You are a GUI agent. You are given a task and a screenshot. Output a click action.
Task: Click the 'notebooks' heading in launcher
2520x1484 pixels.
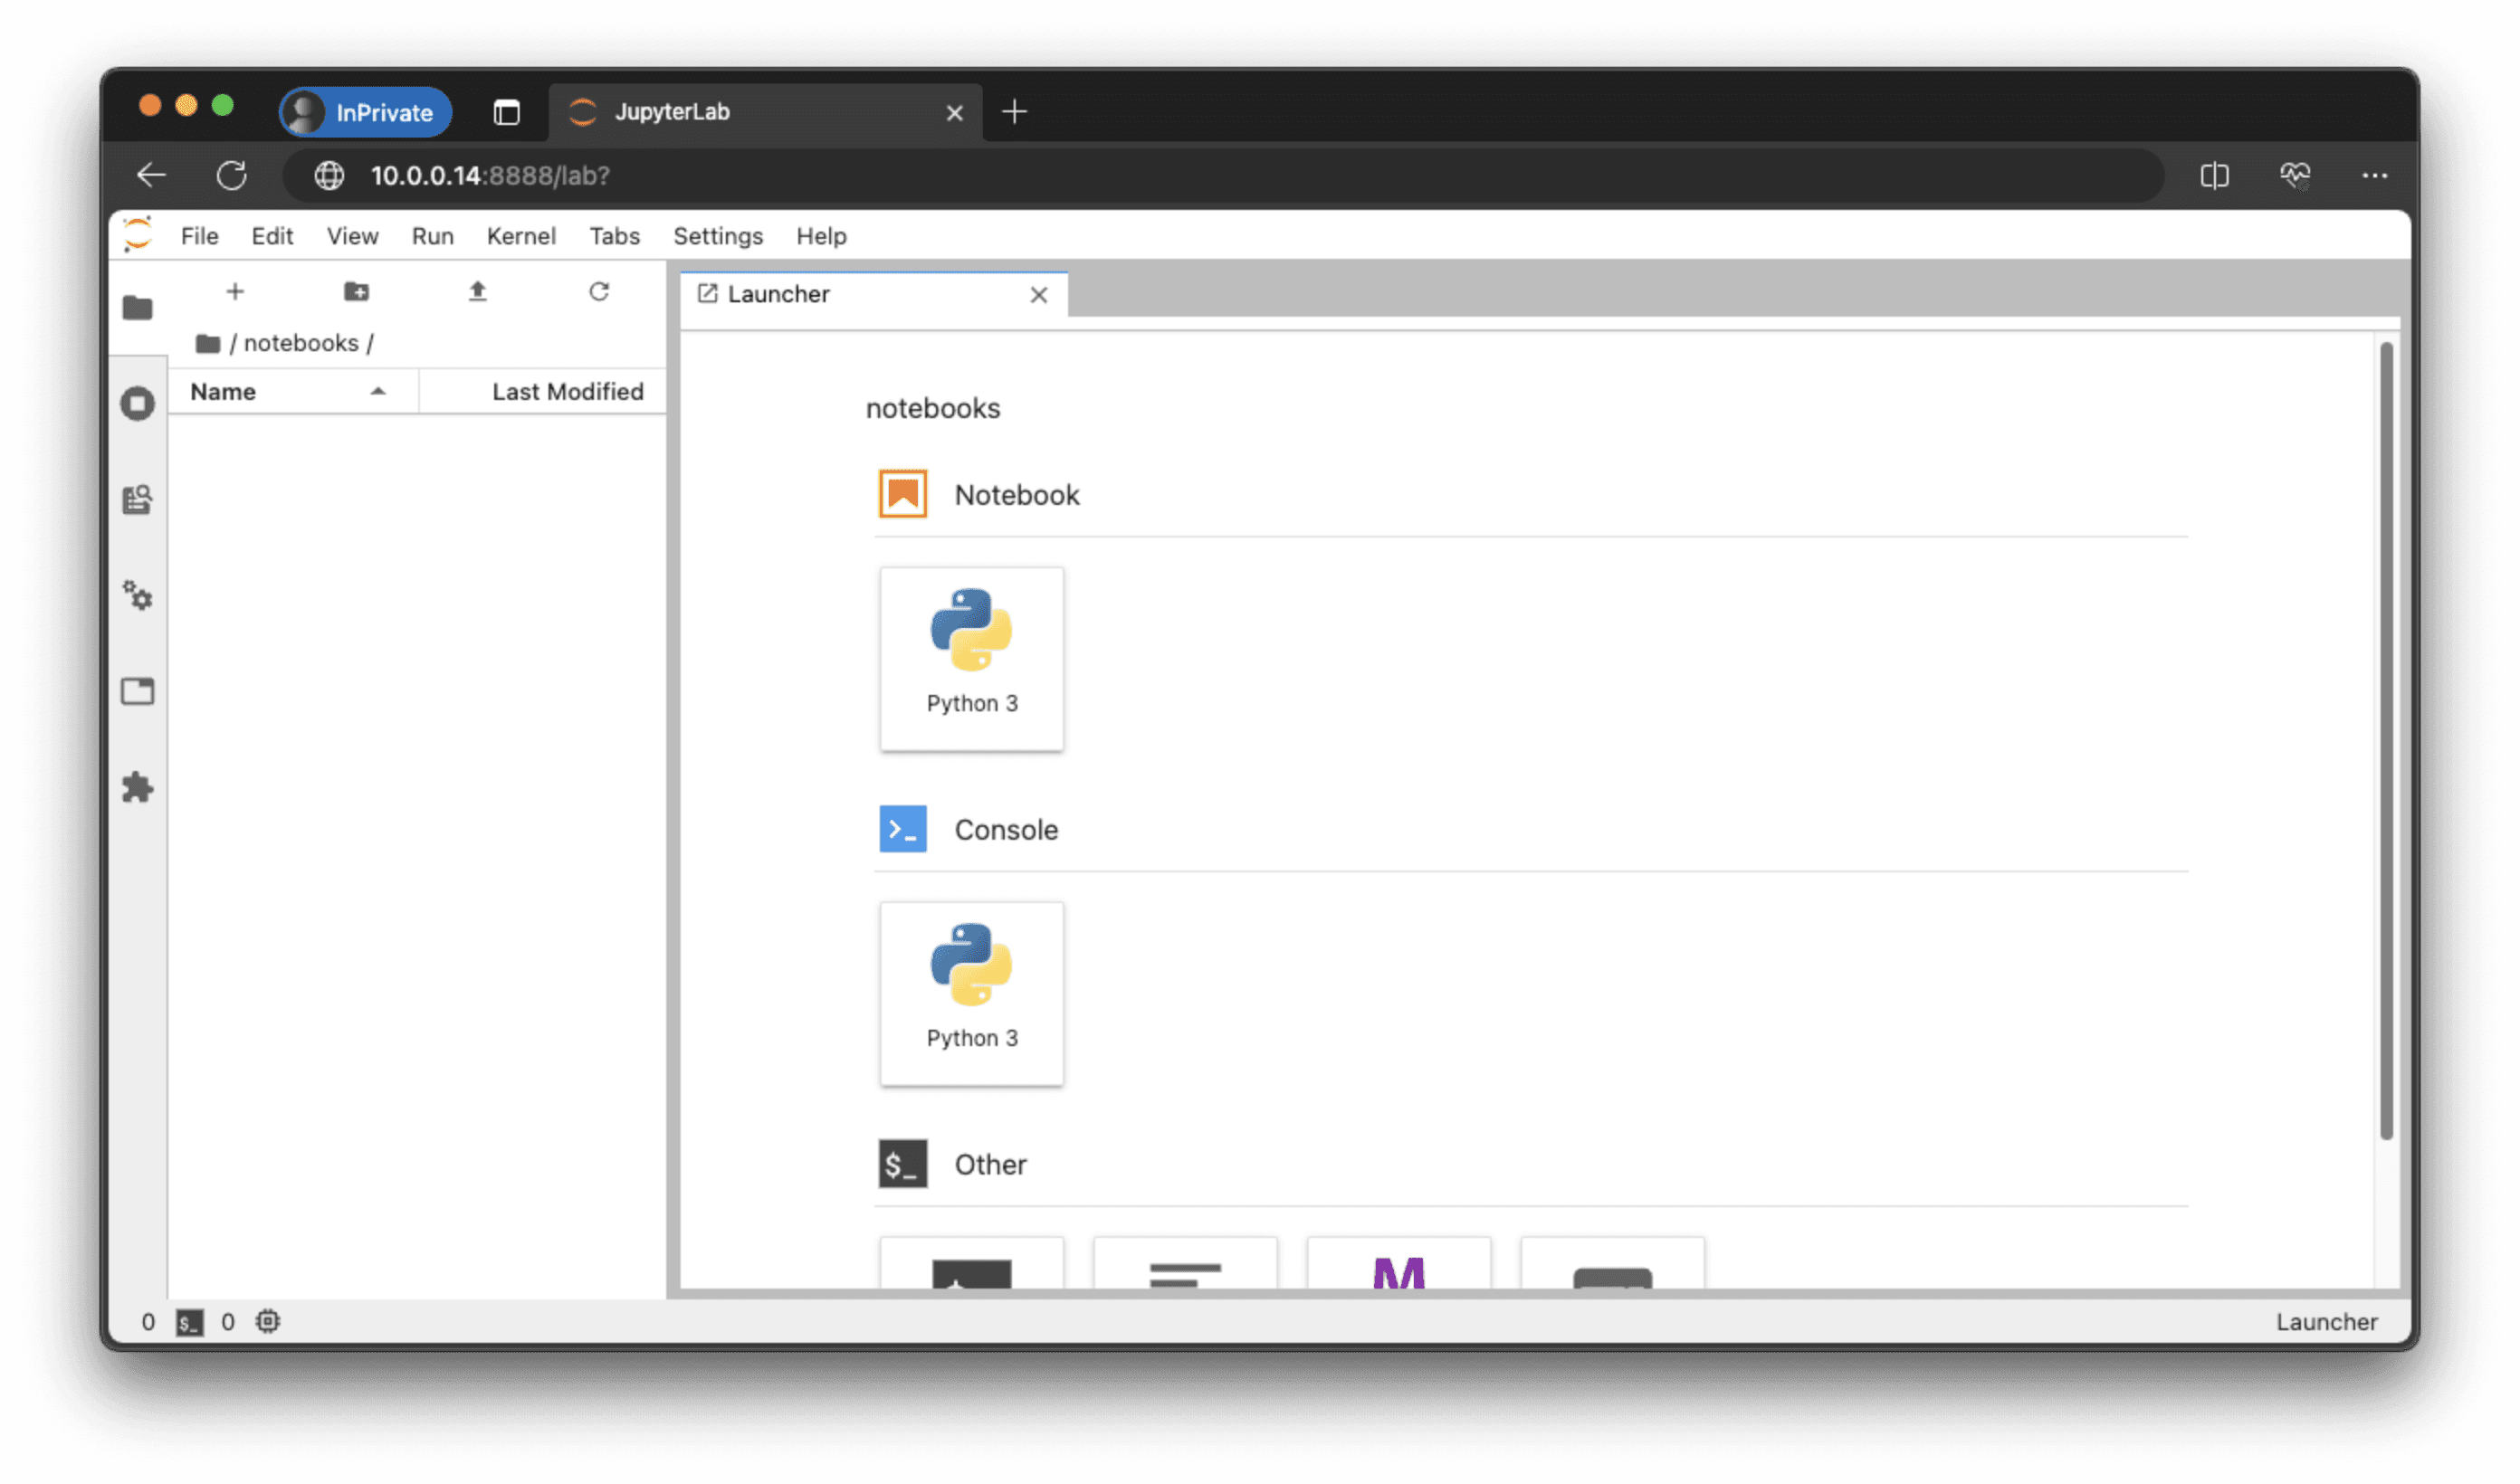click(x=933, y=408)
